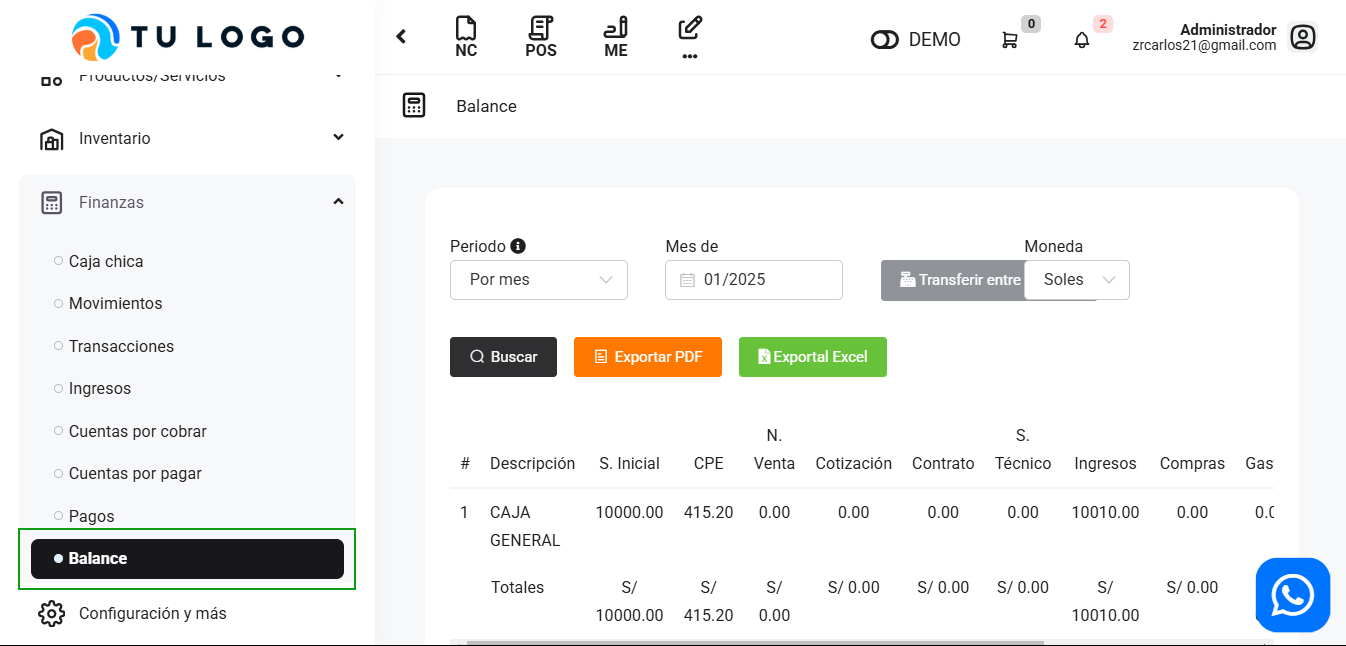Click the Buscar button
Screen dimensions: 1346x646
(503, 357)
